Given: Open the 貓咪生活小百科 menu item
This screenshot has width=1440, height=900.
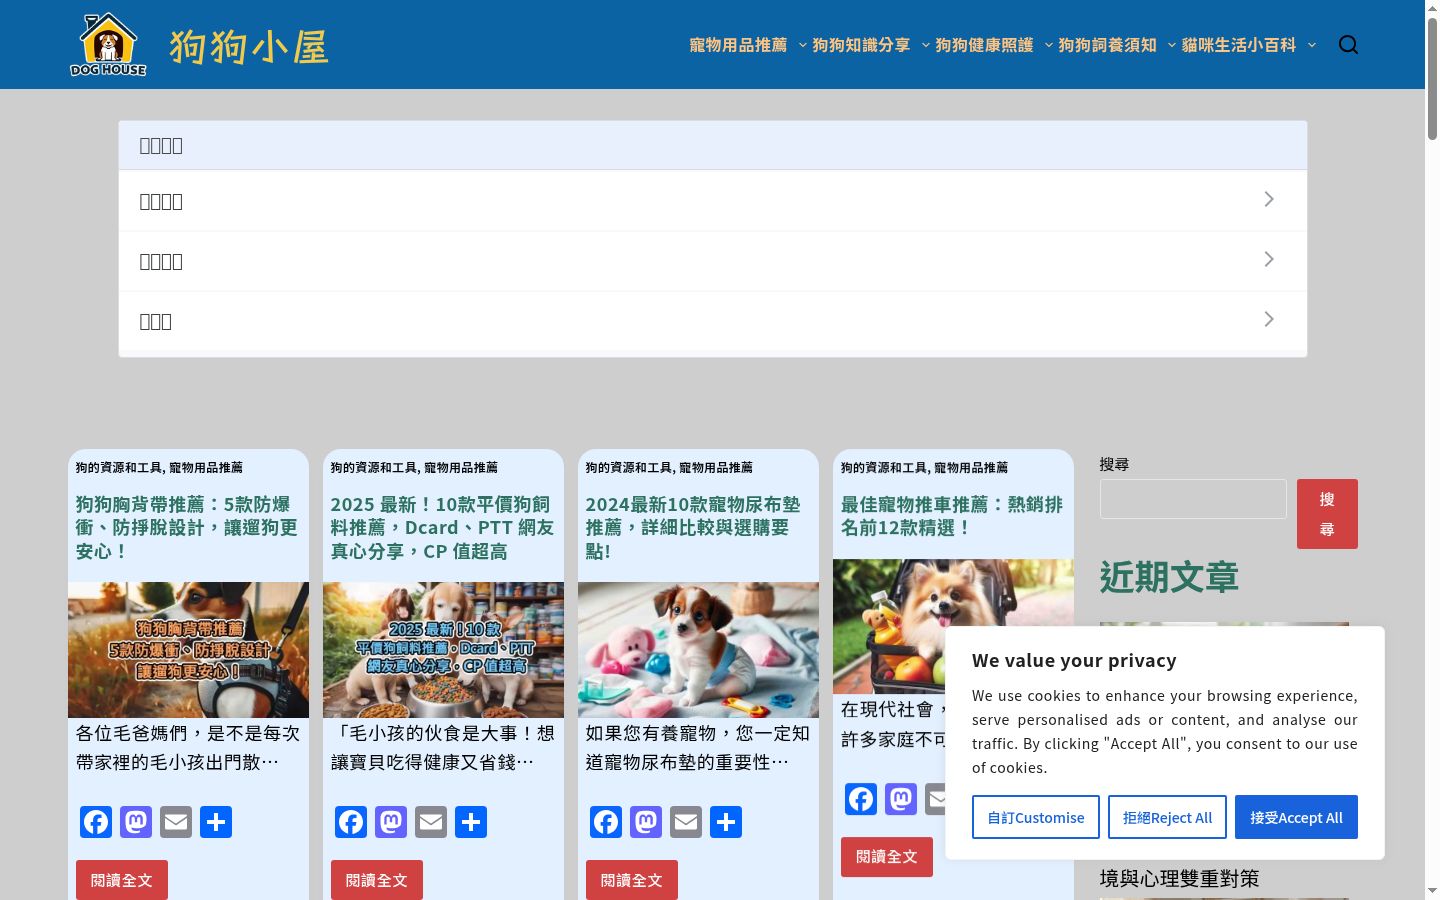Looking at the screenshot, I should (x=1238, y=45).
